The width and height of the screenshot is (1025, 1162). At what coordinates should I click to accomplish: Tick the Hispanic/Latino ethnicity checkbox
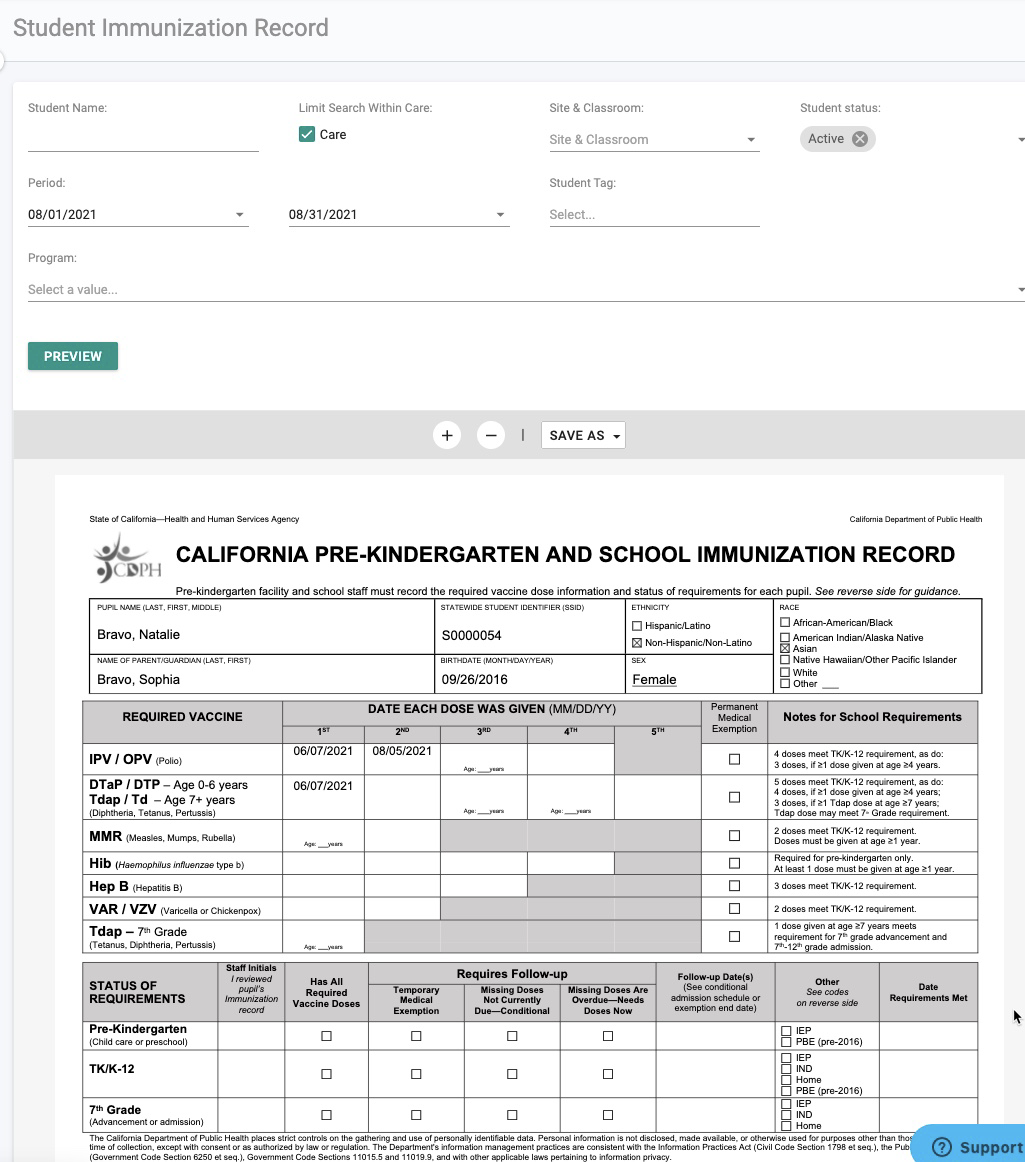[x=637, y=626]
